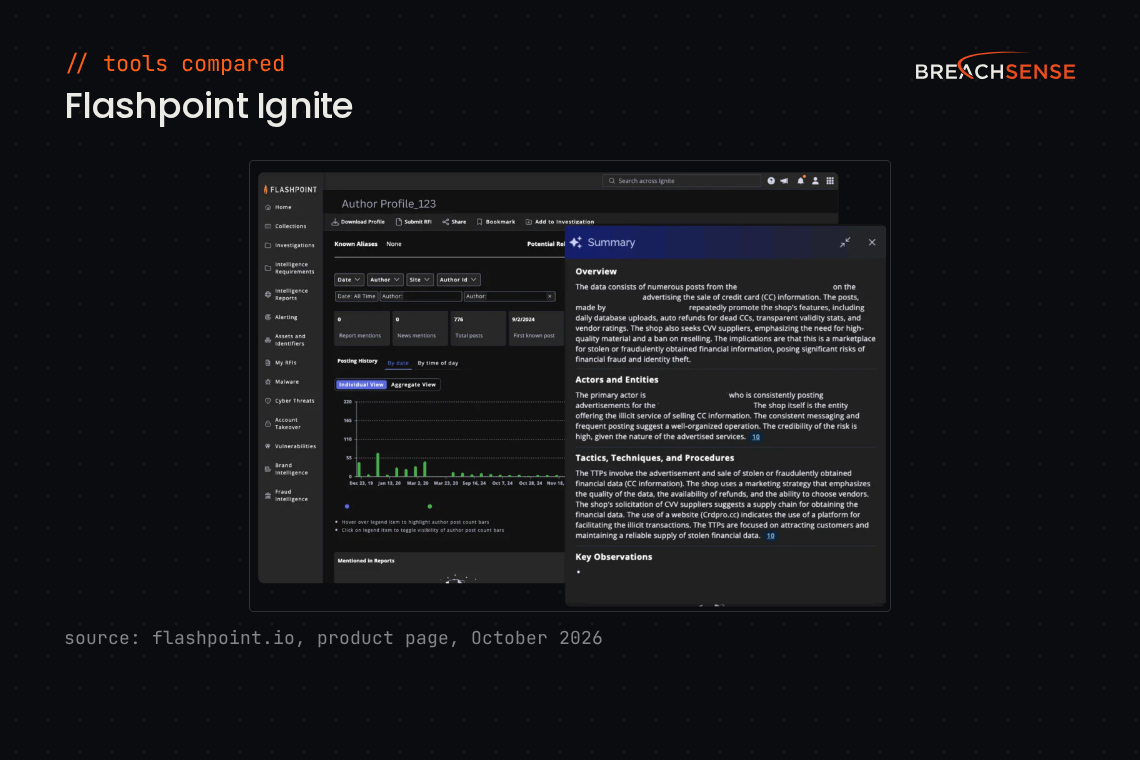Viewport: 1140px width, 760px height.
Task: Open Intelligence Reports section
Action: point(286,294)
